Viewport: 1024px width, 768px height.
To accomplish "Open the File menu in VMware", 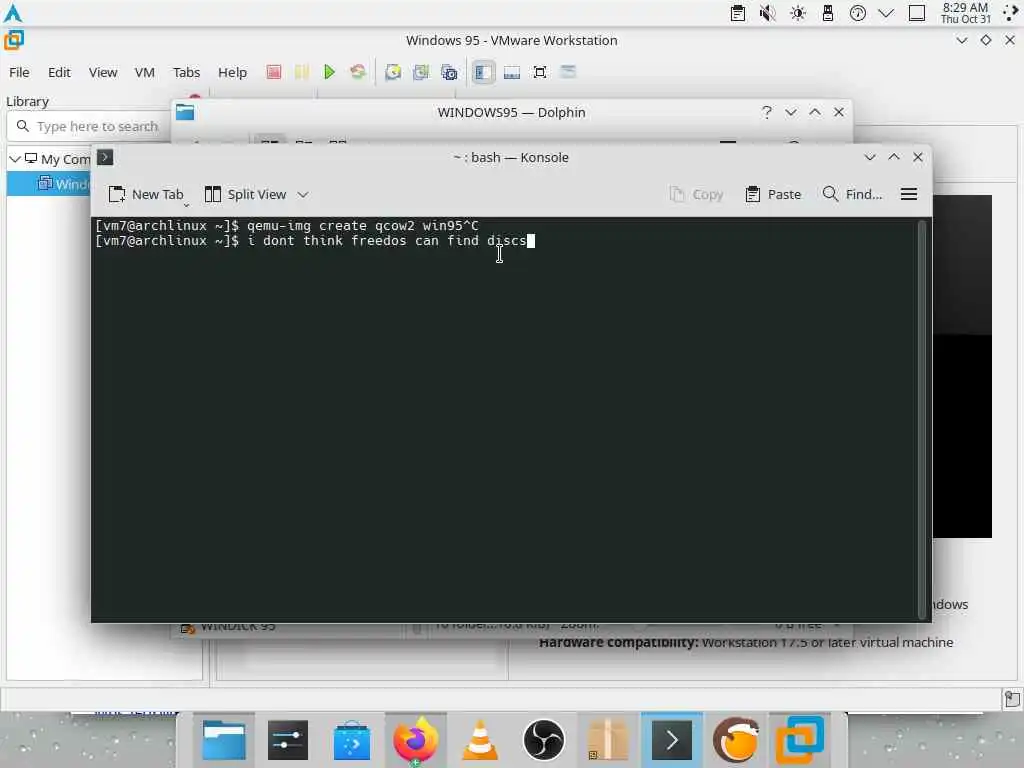I will pos(19,72).
